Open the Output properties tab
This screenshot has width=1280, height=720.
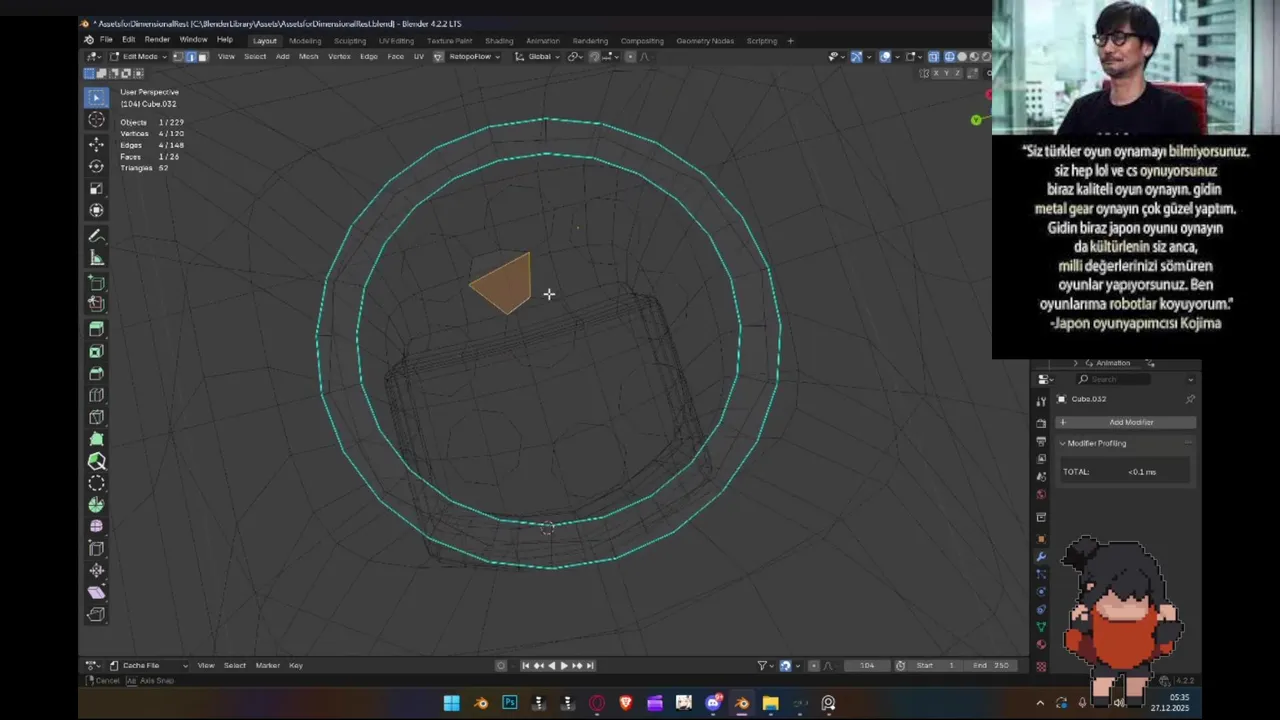click(1041, 441)
